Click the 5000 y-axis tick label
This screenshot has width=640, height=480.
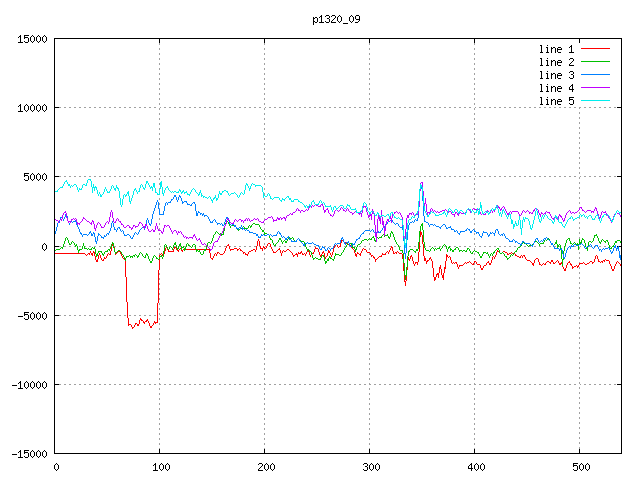(35, 177)
